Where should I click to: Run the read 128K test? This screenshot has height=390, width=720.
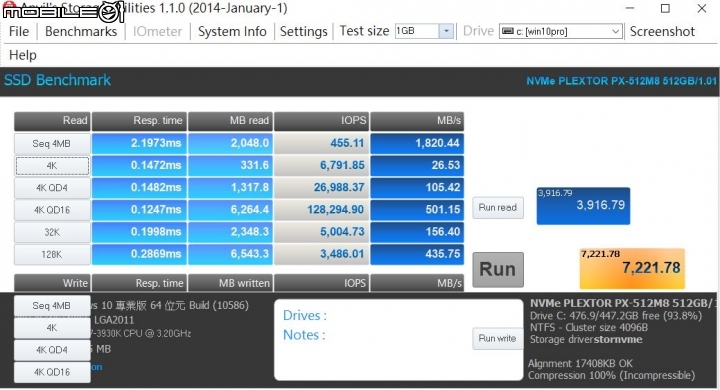(x=52, y=254)
